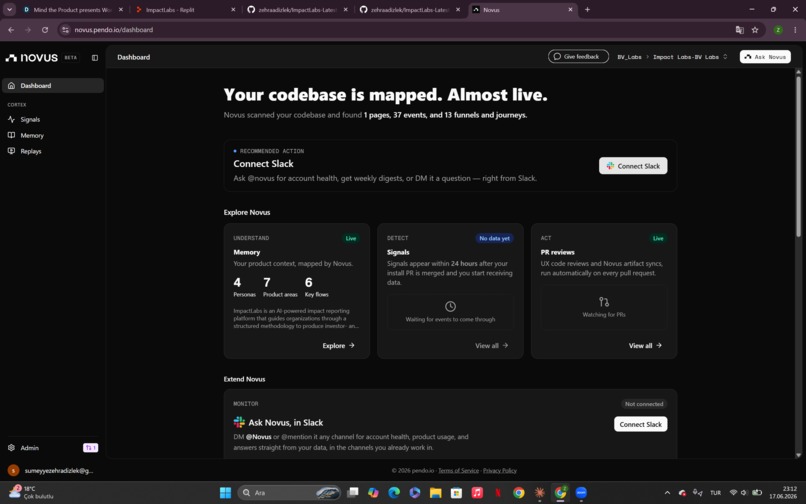
Task: Click the Novus logo
Action: (31, 58)
